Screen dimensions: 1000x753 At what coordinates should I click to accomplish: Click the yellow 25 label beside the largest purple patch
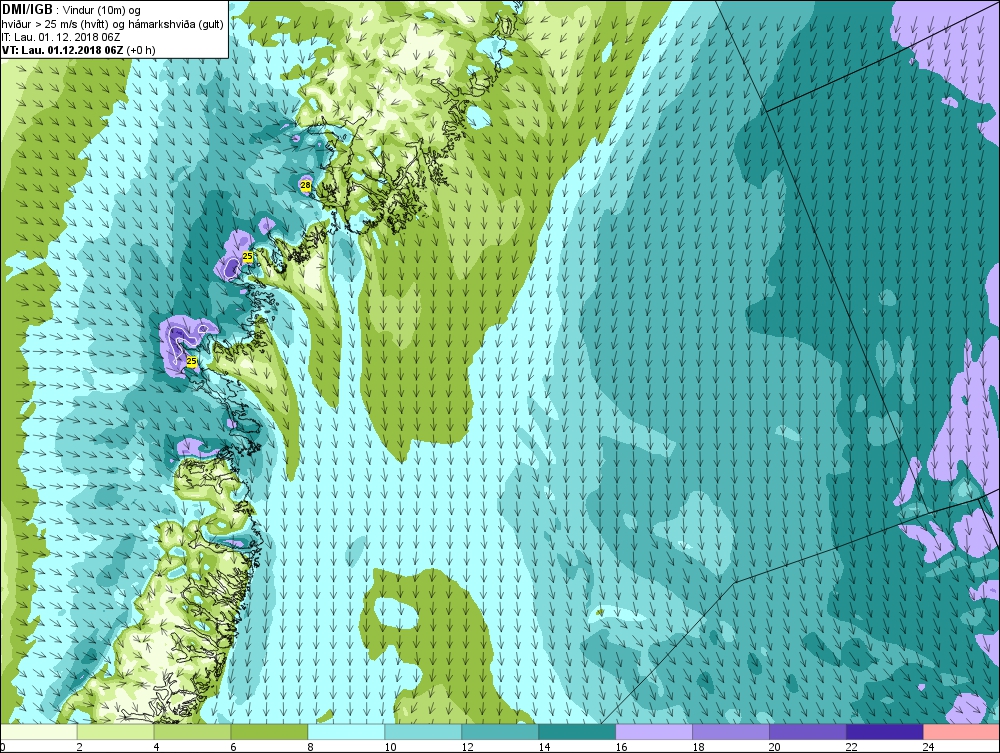pos(191,361)
